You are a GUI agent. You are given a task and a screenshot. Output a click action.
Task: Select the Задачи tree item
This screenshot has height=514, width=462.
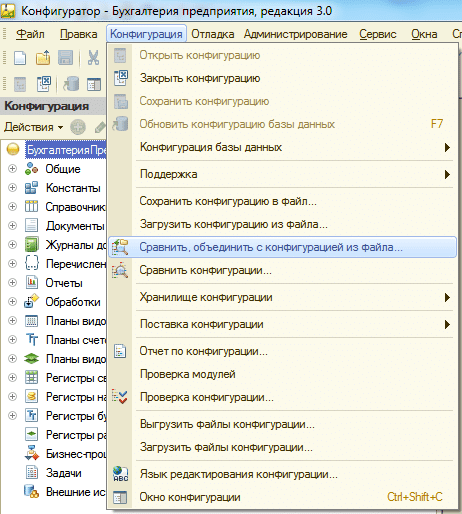point(64,473)
